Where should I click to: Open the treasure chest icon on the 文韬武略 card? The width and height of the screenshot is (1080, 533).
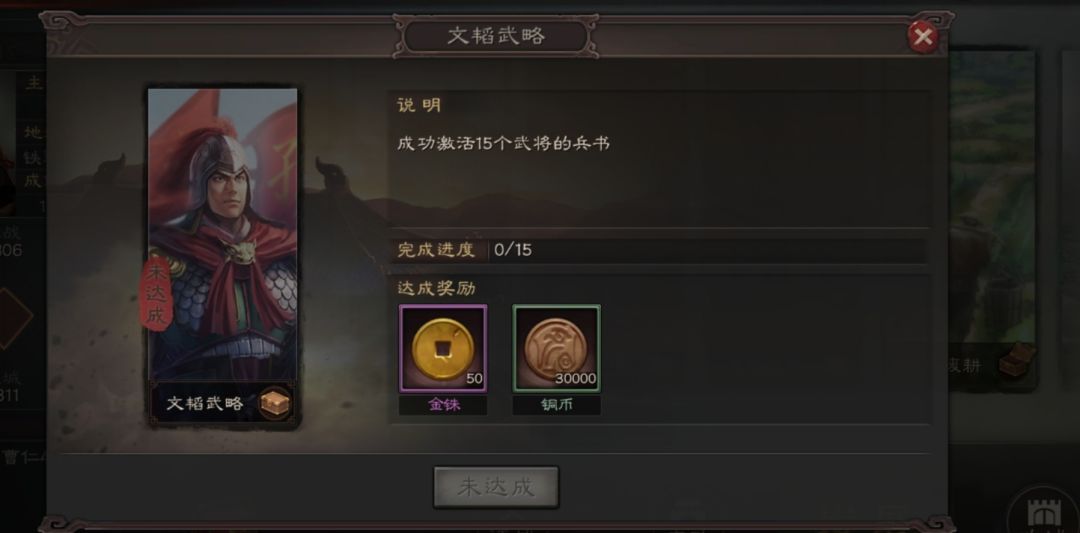point(274,404)
